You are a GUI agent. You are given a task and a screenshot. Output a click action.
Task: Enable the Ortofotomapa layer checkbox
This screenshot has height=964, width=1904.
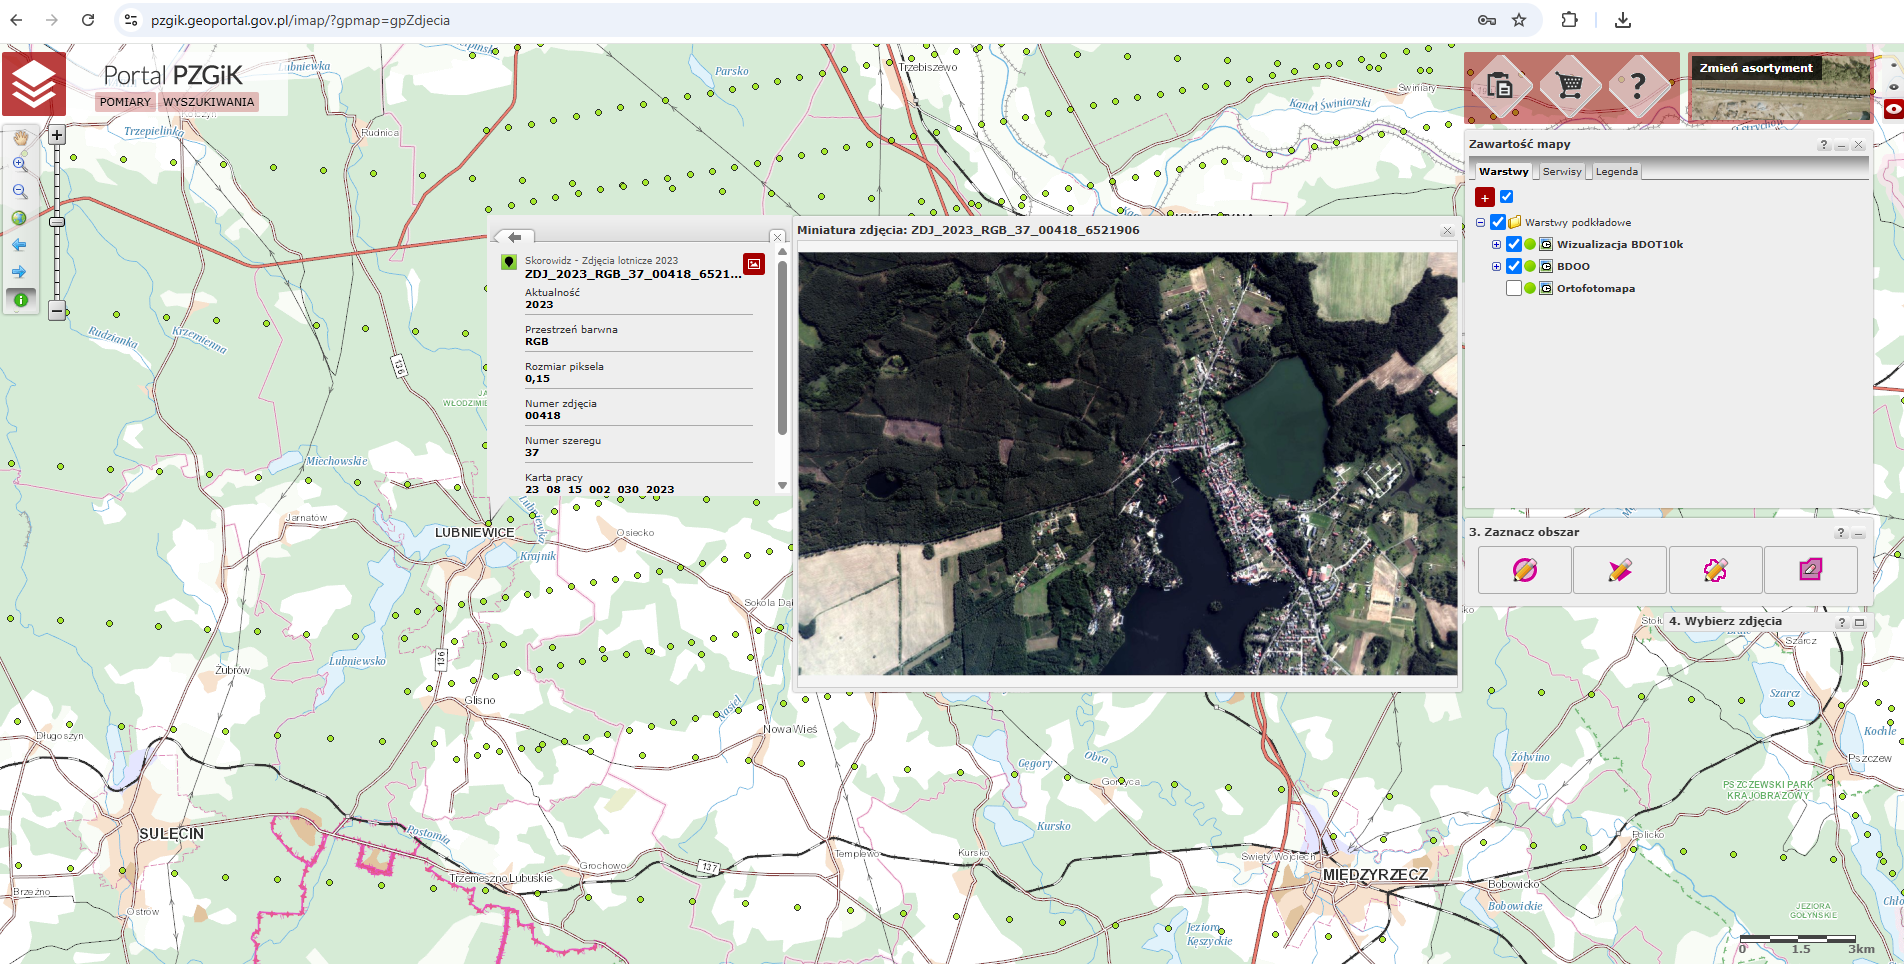[1514, 289]
